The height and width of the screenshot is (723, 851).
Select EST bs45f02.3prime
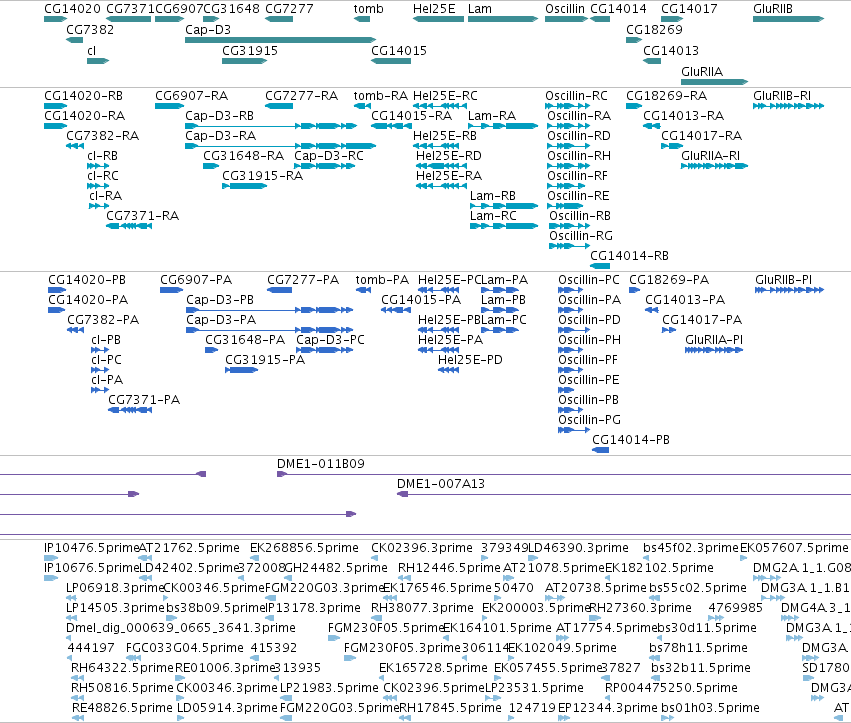[x=691, y=548]
